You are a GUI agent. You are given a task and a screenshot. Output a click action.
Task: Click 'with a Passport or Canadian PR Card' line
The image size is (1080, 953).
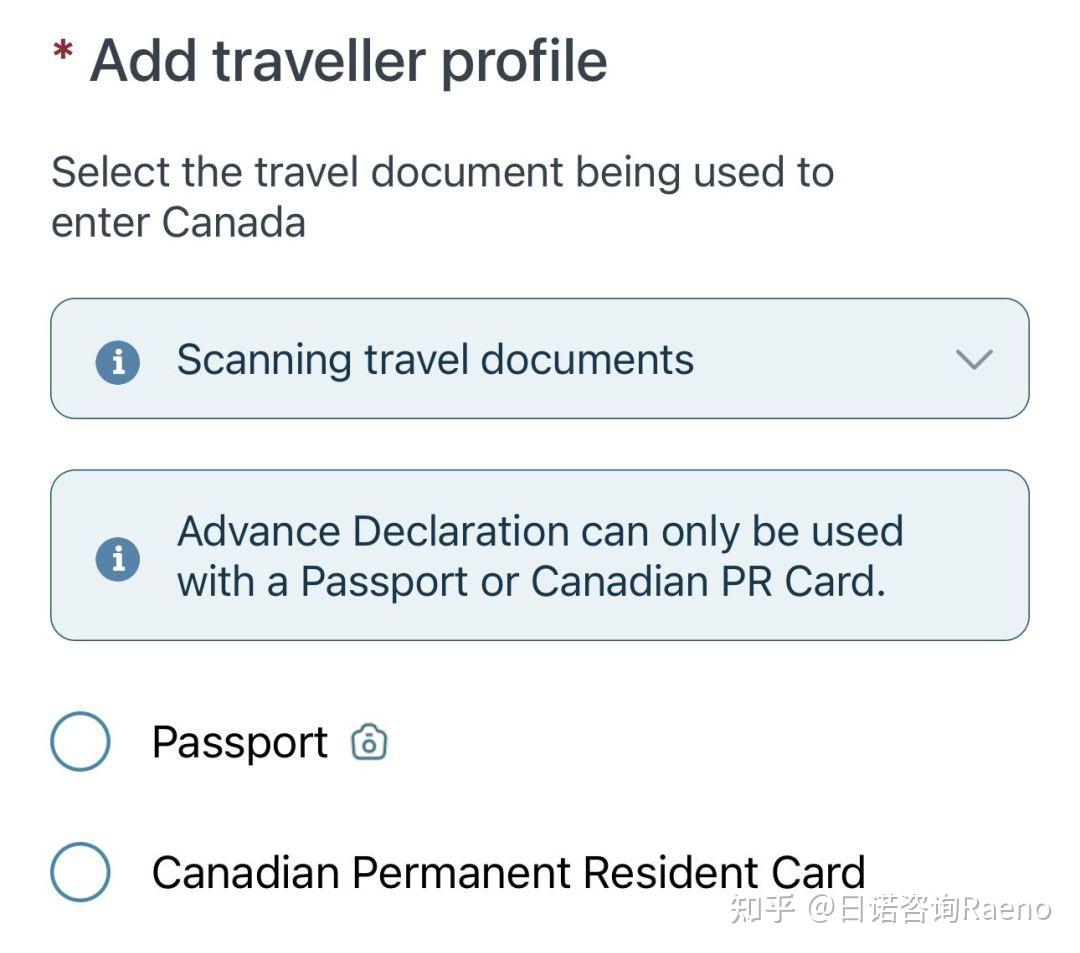pos(531,582)
